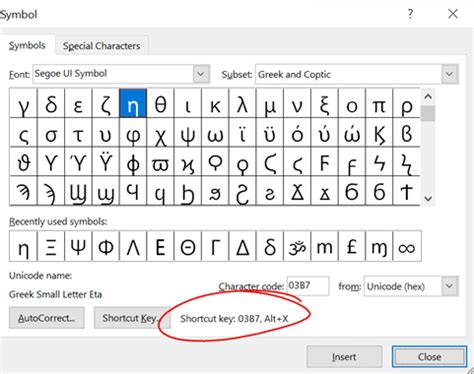
Task: Pick the mu μ symbol cell
Action: (x=270, y=103)
